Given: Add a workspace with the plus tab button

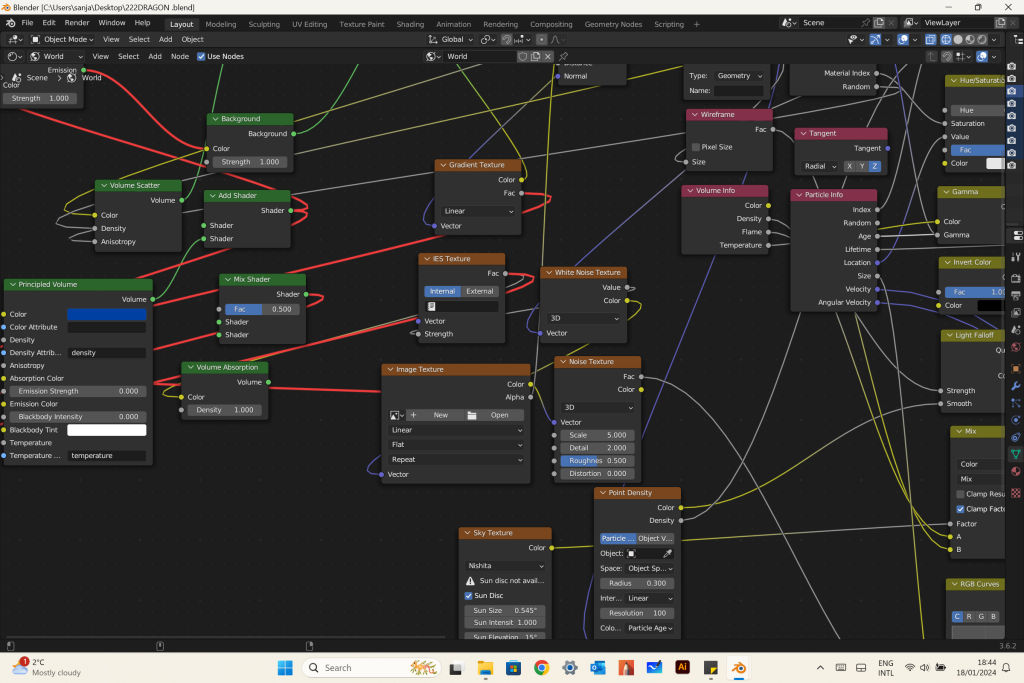Looking at the screenshot, I should (x=697, y=24).
